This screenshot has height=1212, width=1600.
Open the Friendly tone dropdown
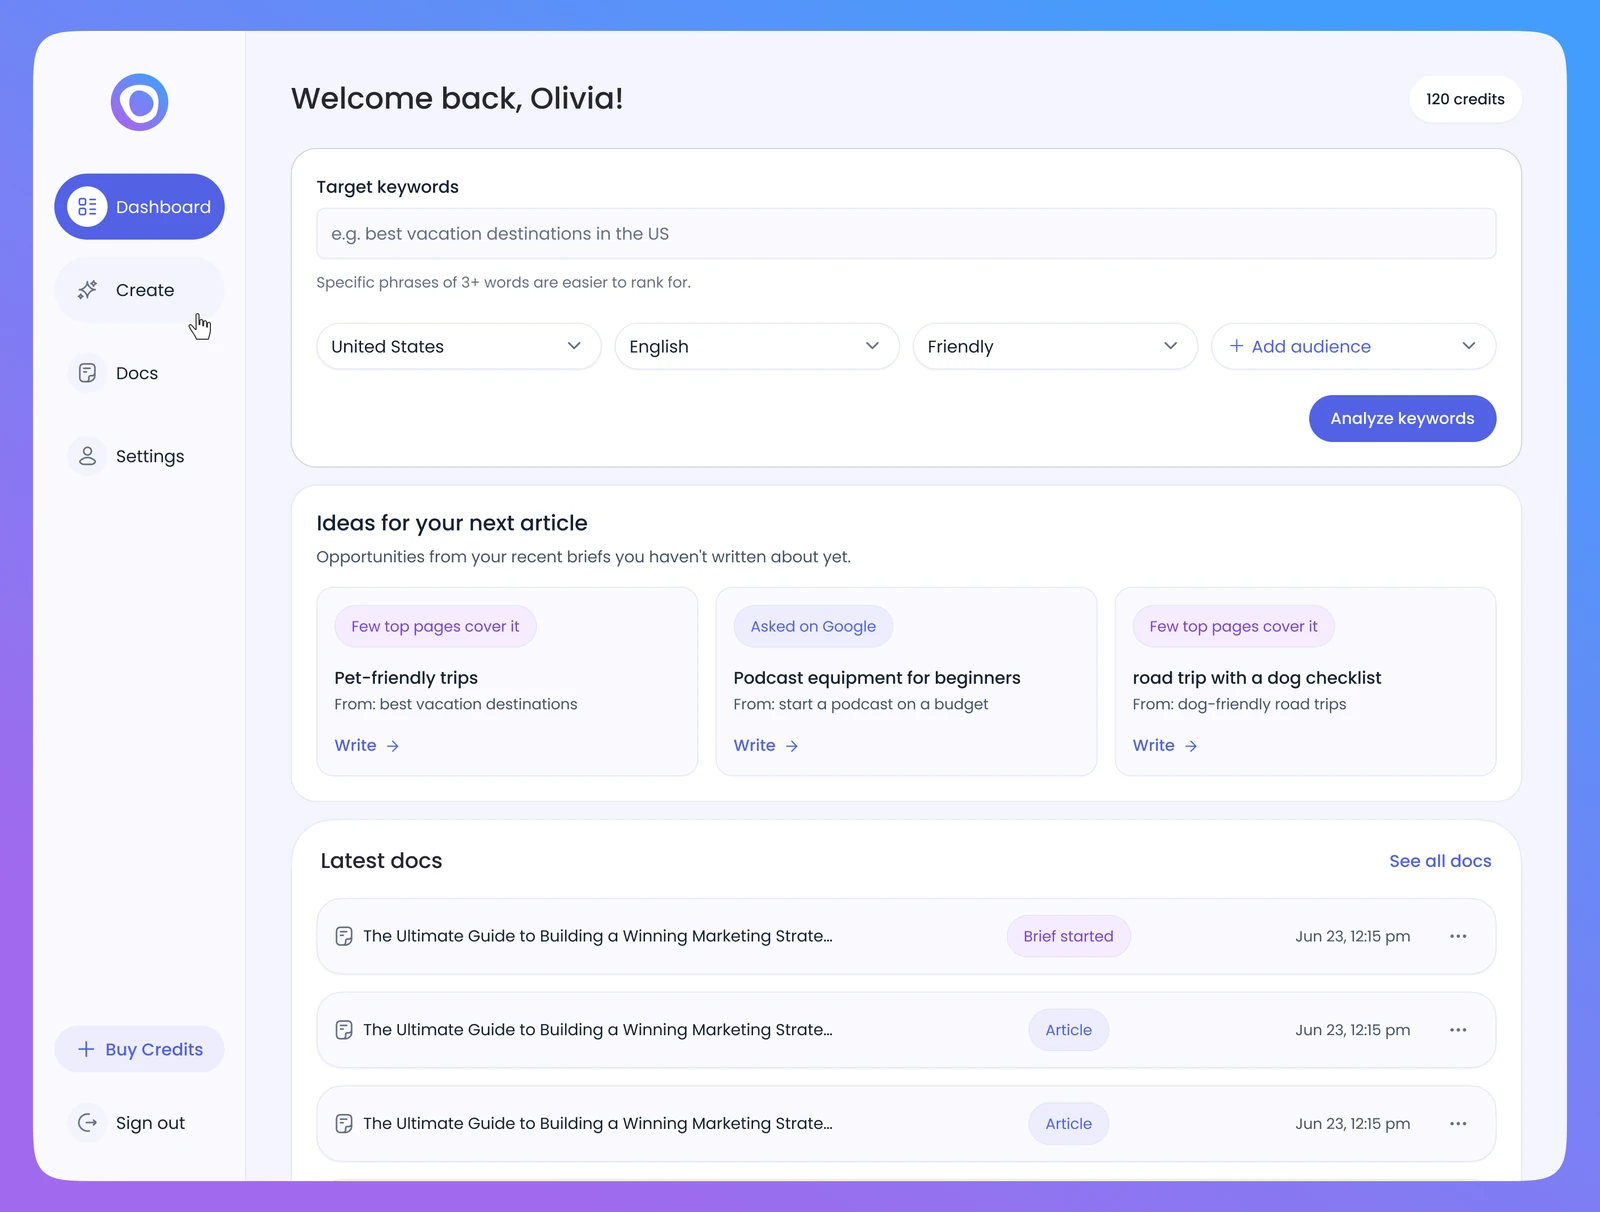(x=1055, y=346)
